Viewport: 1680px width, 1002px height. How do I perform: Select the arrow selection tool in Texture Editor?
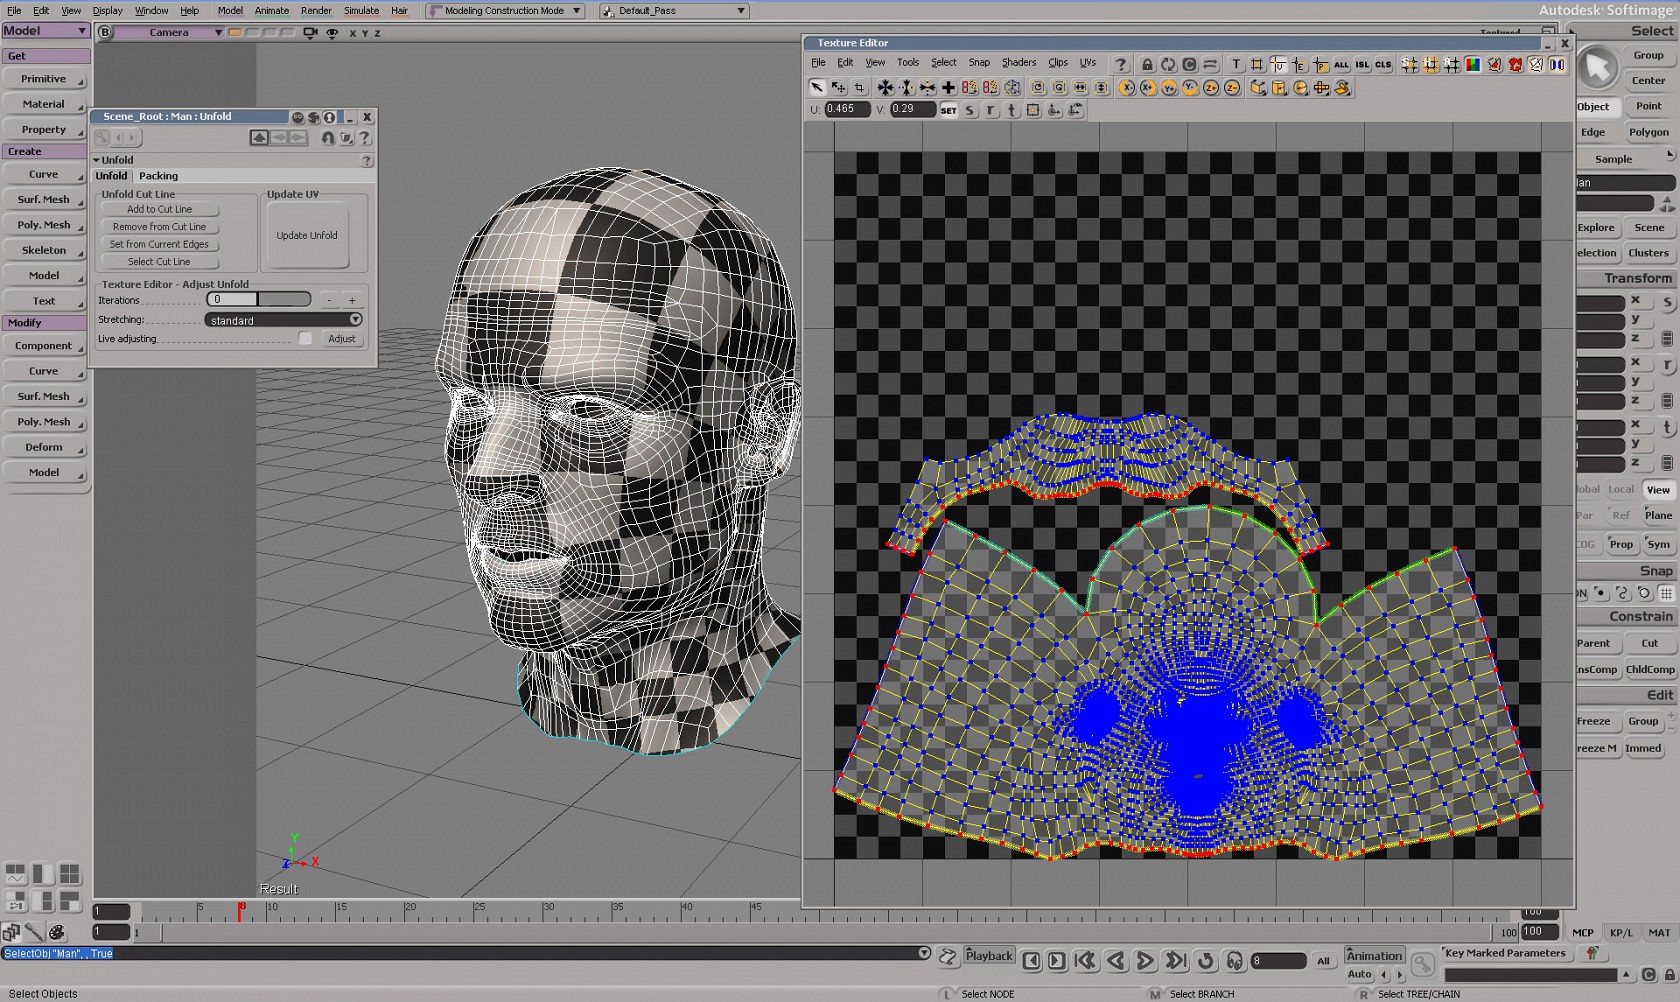tap(817, 88)
